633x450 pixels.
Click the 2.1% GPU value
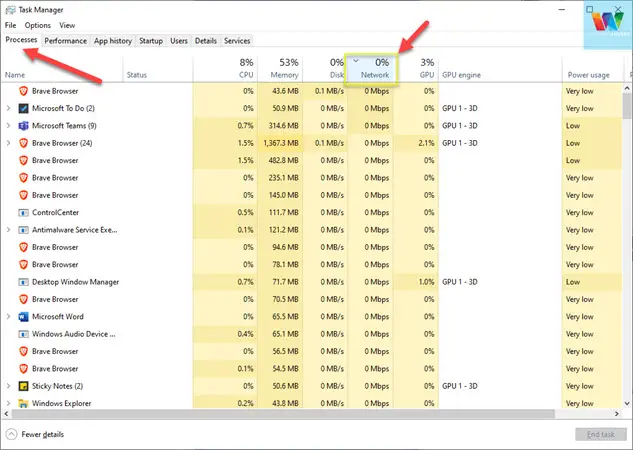point(426,143)
